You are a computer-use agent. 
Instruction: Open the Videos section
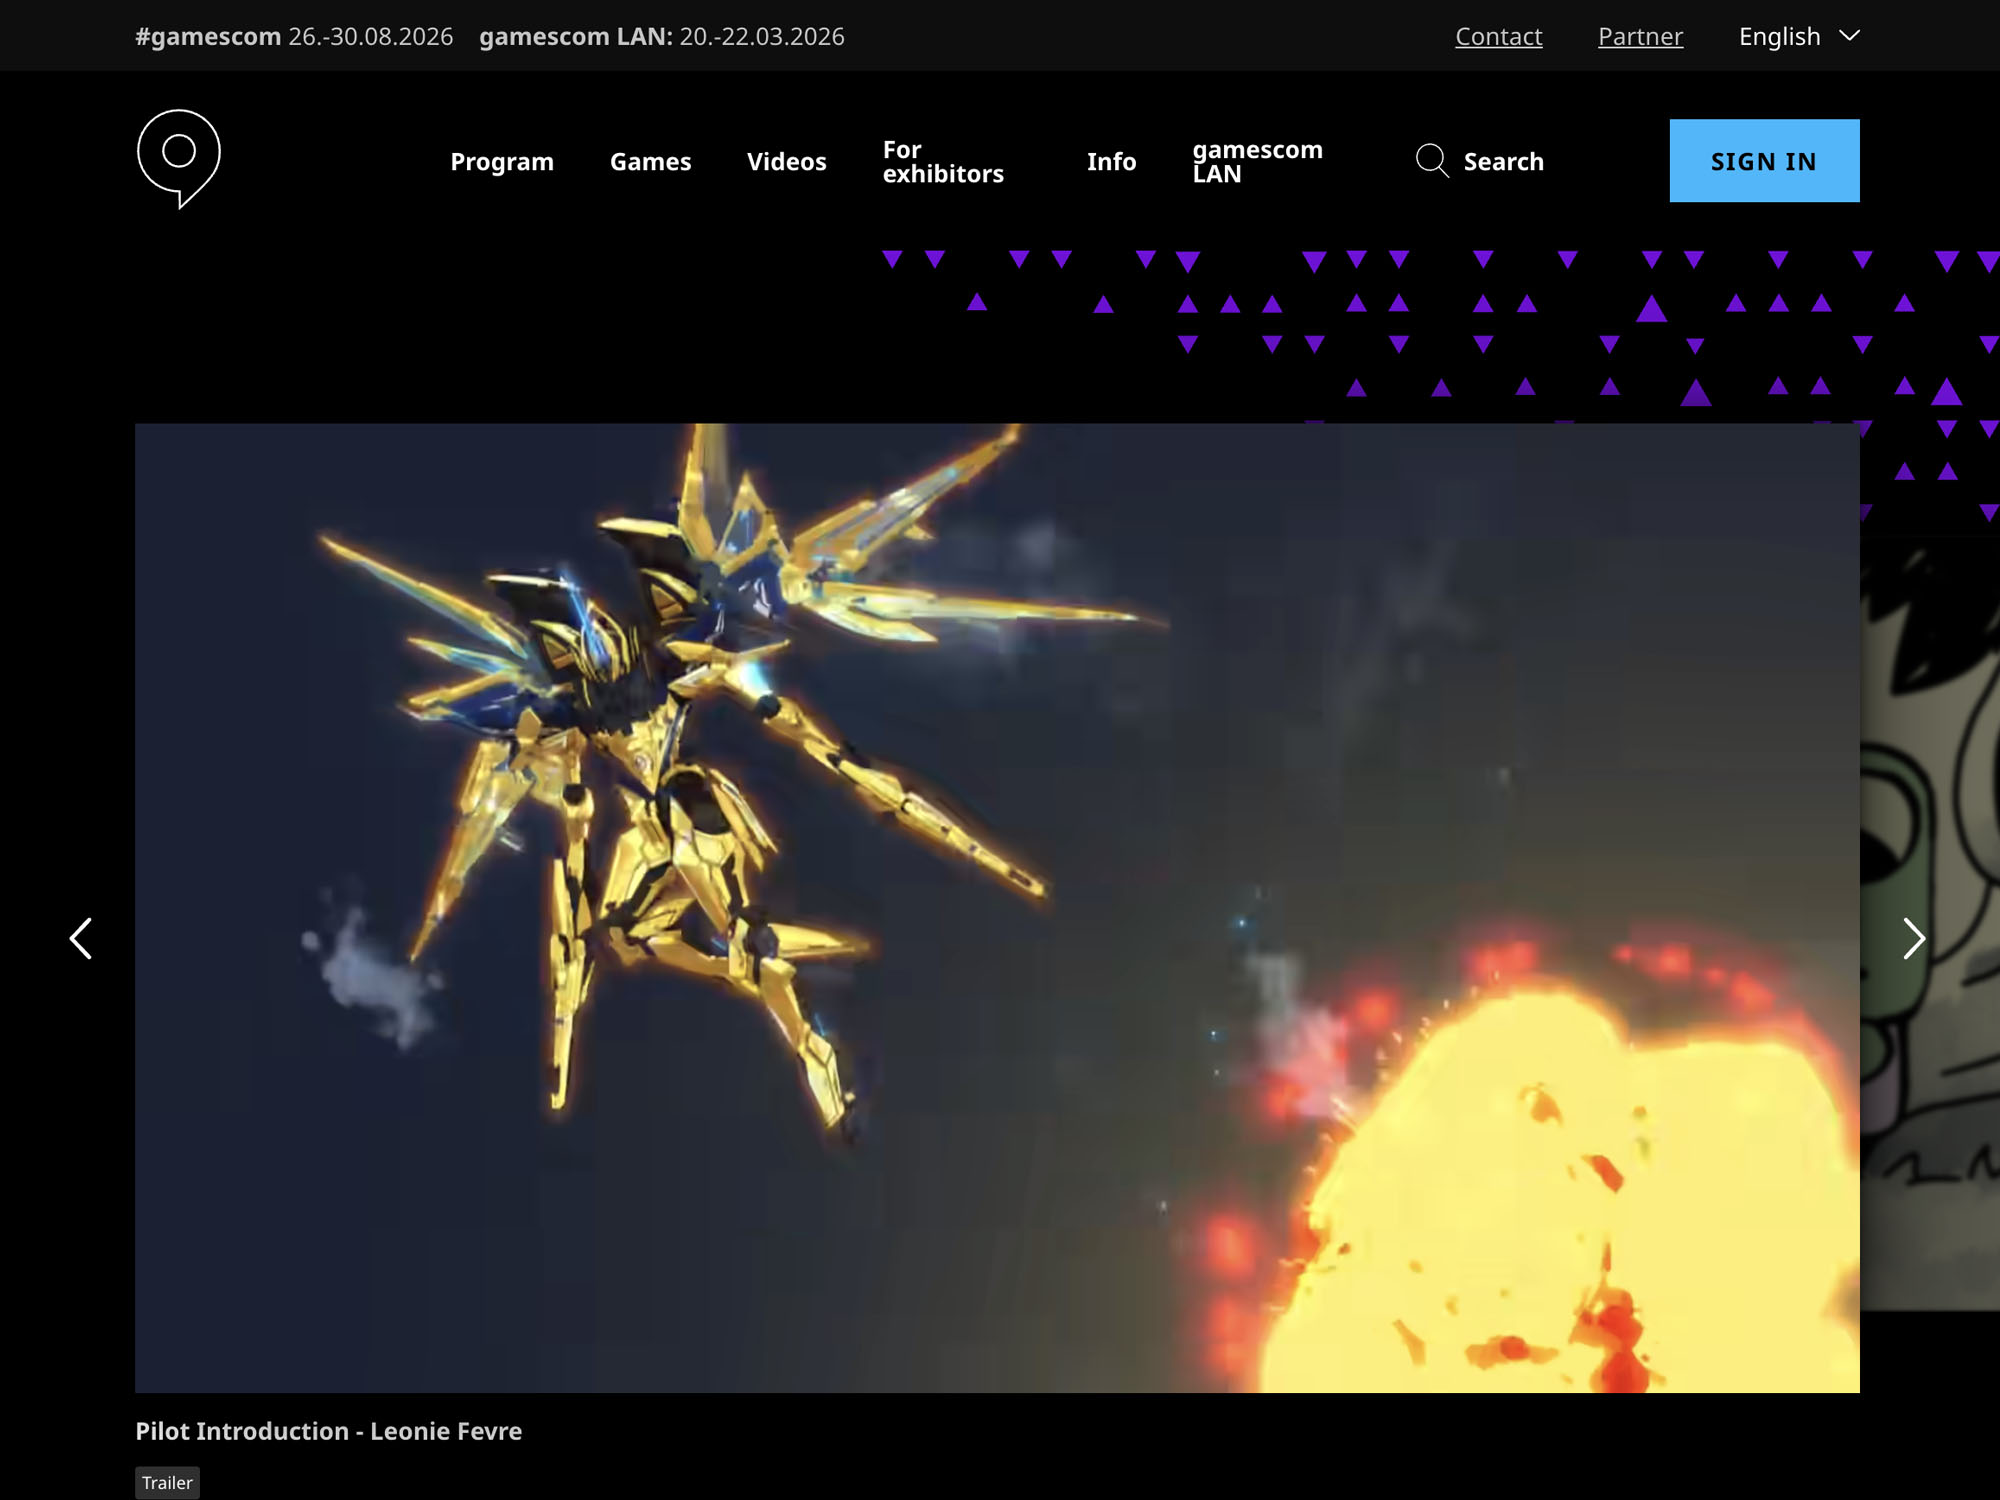point(787,161)
